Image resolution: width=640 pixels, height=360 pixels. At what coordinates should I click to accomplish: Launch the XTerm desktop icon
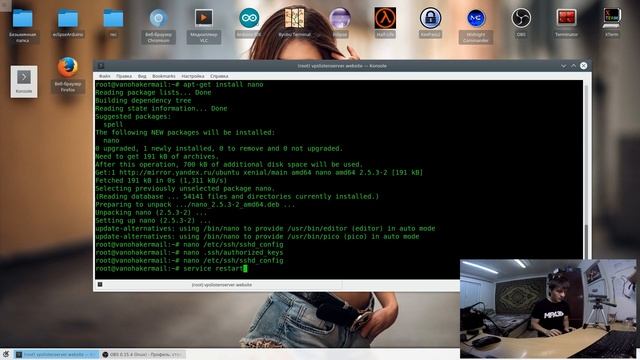pyautogui.click(x=611, y=18)
